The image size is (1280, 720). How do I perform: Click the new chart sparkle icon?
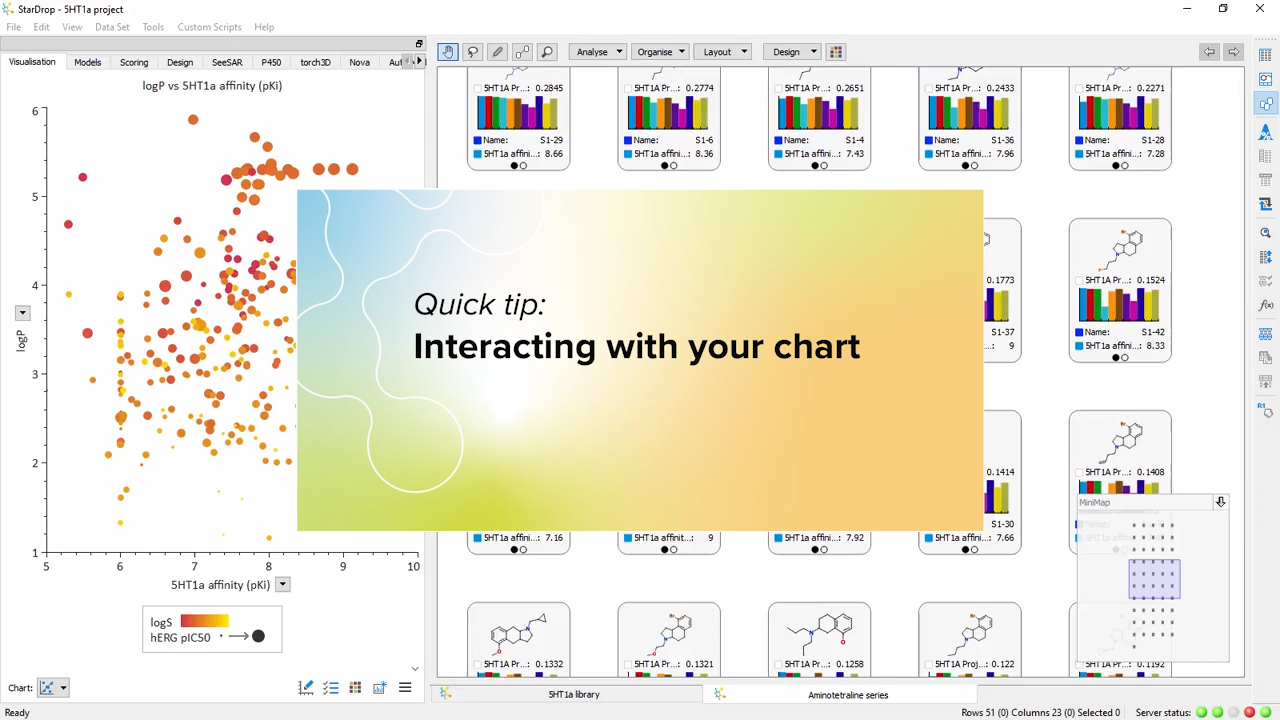pos(380,688)
